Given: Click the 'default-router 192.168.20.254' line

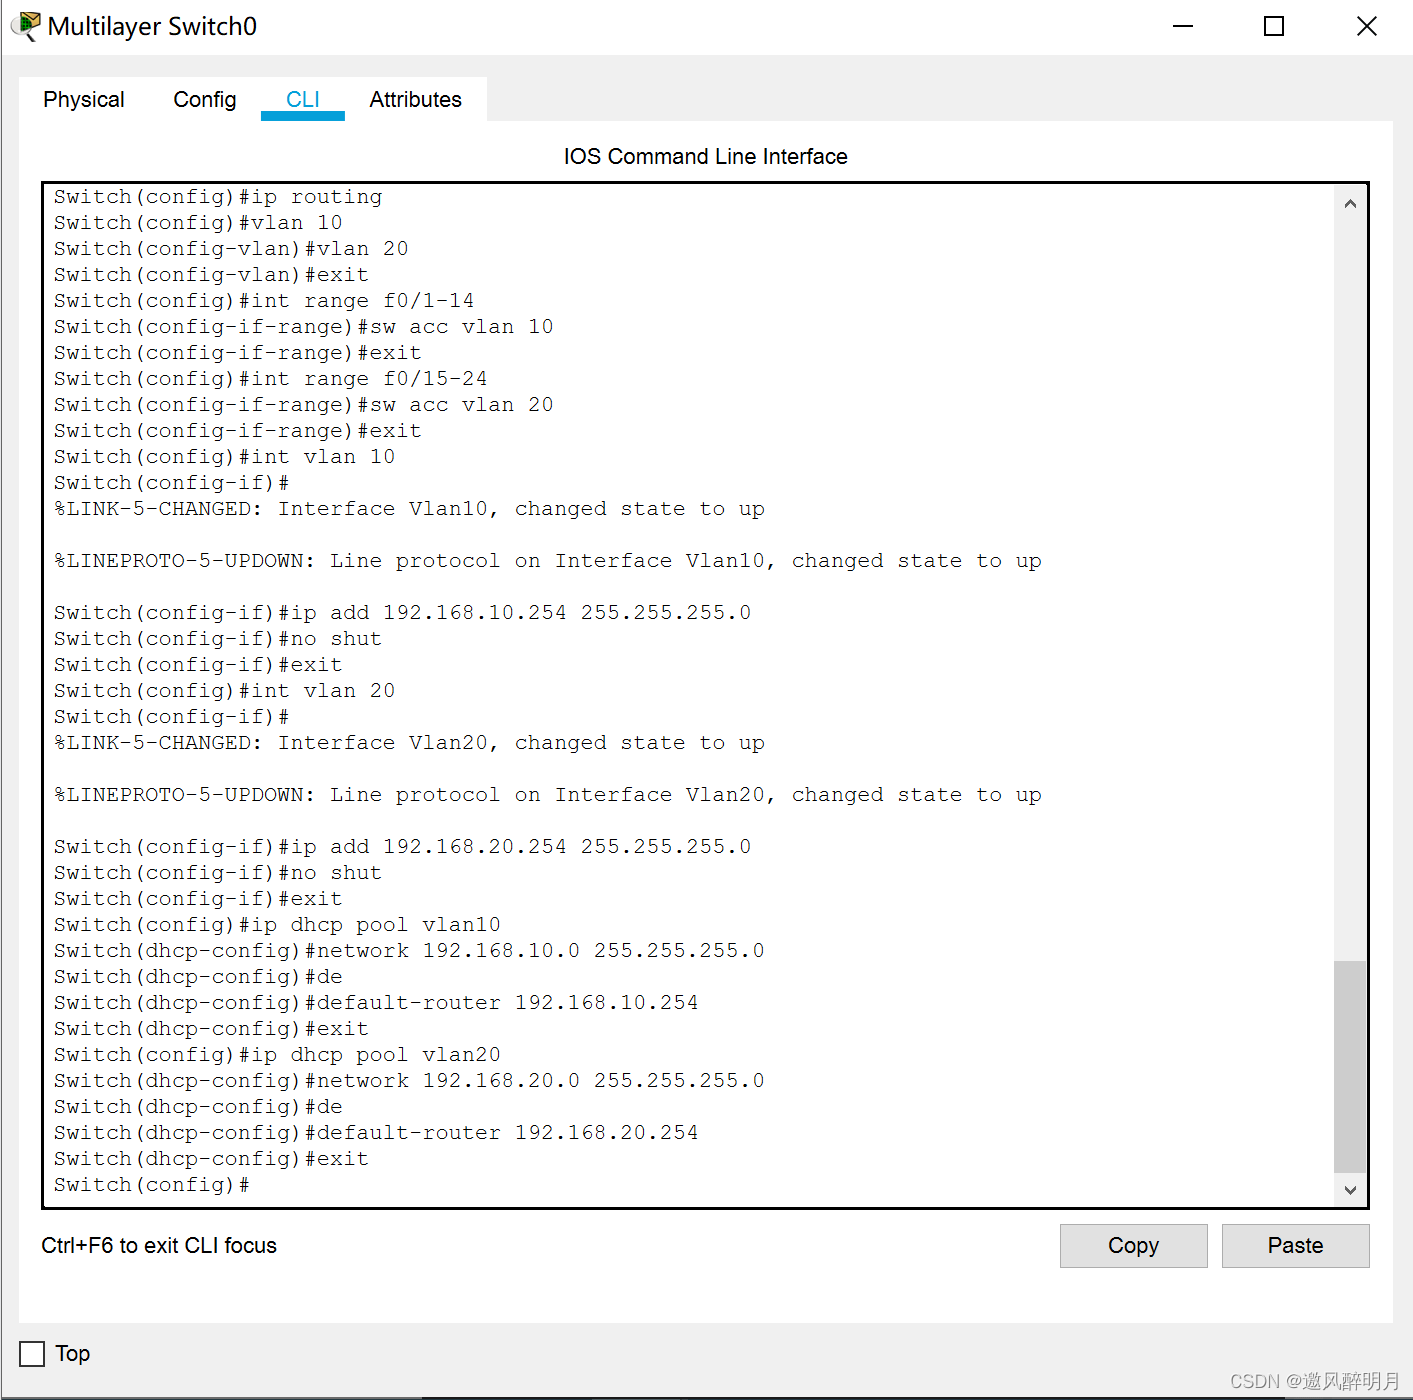Looking at the screenshot, I should [376, 1133].
